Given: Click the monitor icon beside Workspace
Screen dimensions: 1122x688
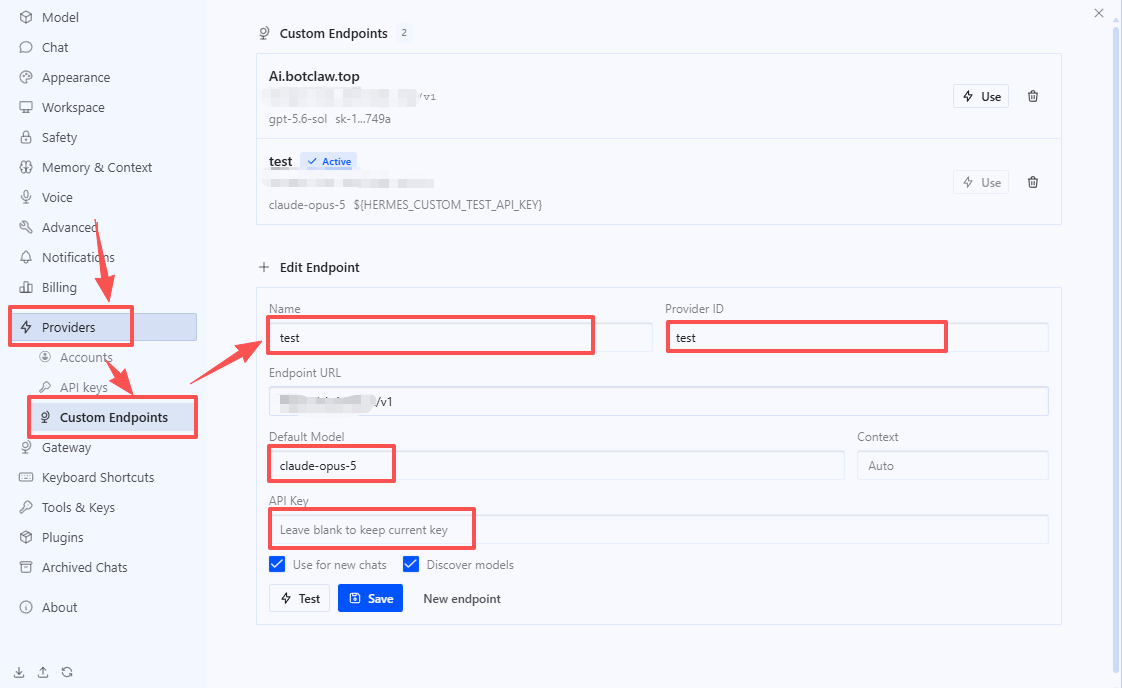Looking at the screenshot, I should pos(26,107).
